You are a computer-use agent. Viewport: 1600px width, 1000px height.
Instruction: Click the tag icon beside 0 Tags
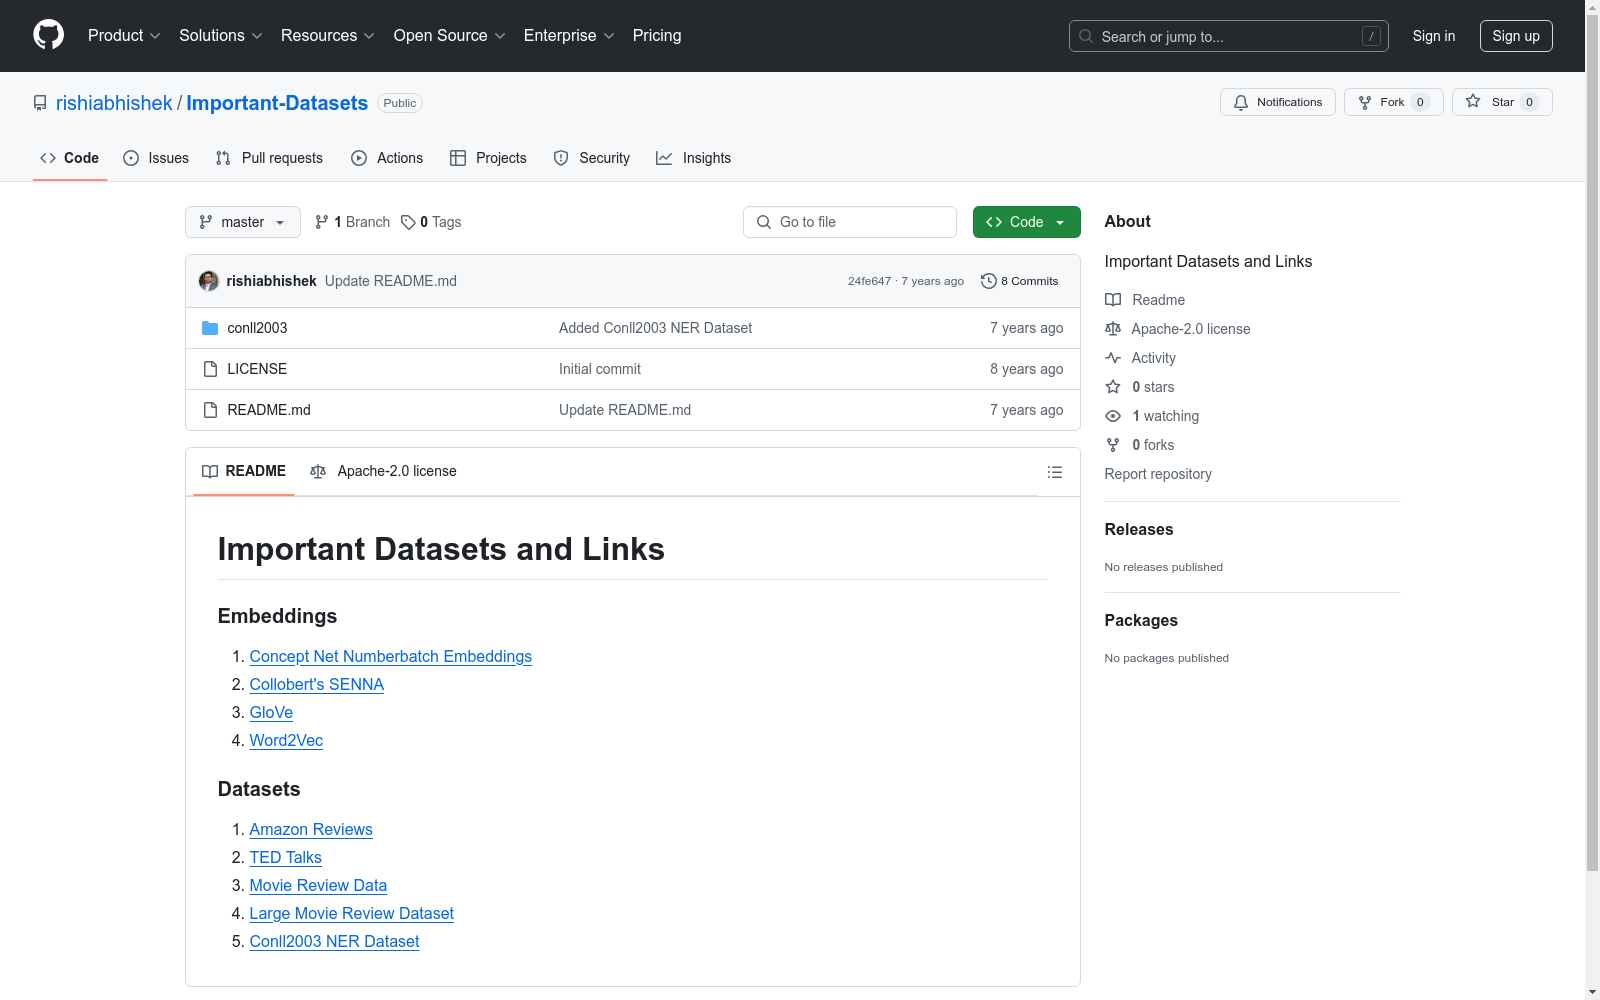(x=408, y=222)
